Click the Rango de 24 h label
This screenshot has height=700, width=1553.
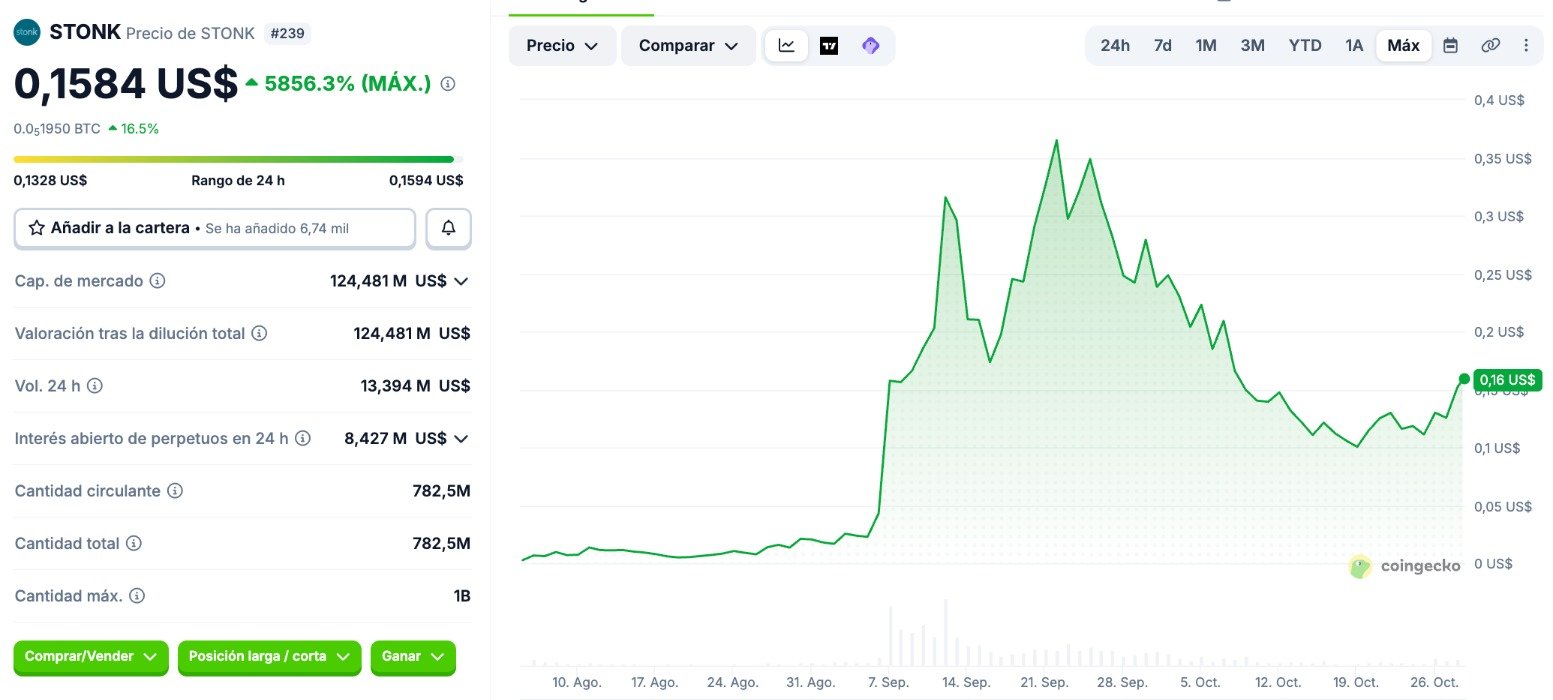pos(238,181)
